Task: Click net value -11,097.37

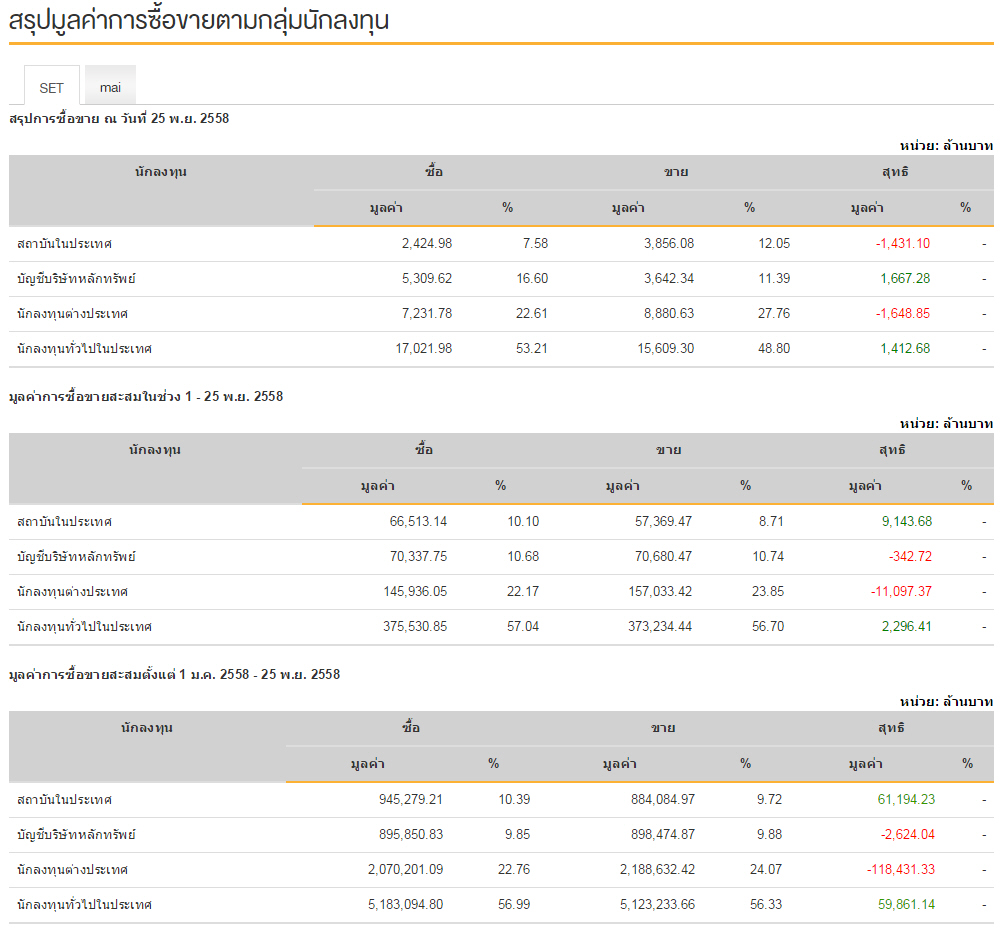Action: 901,592
